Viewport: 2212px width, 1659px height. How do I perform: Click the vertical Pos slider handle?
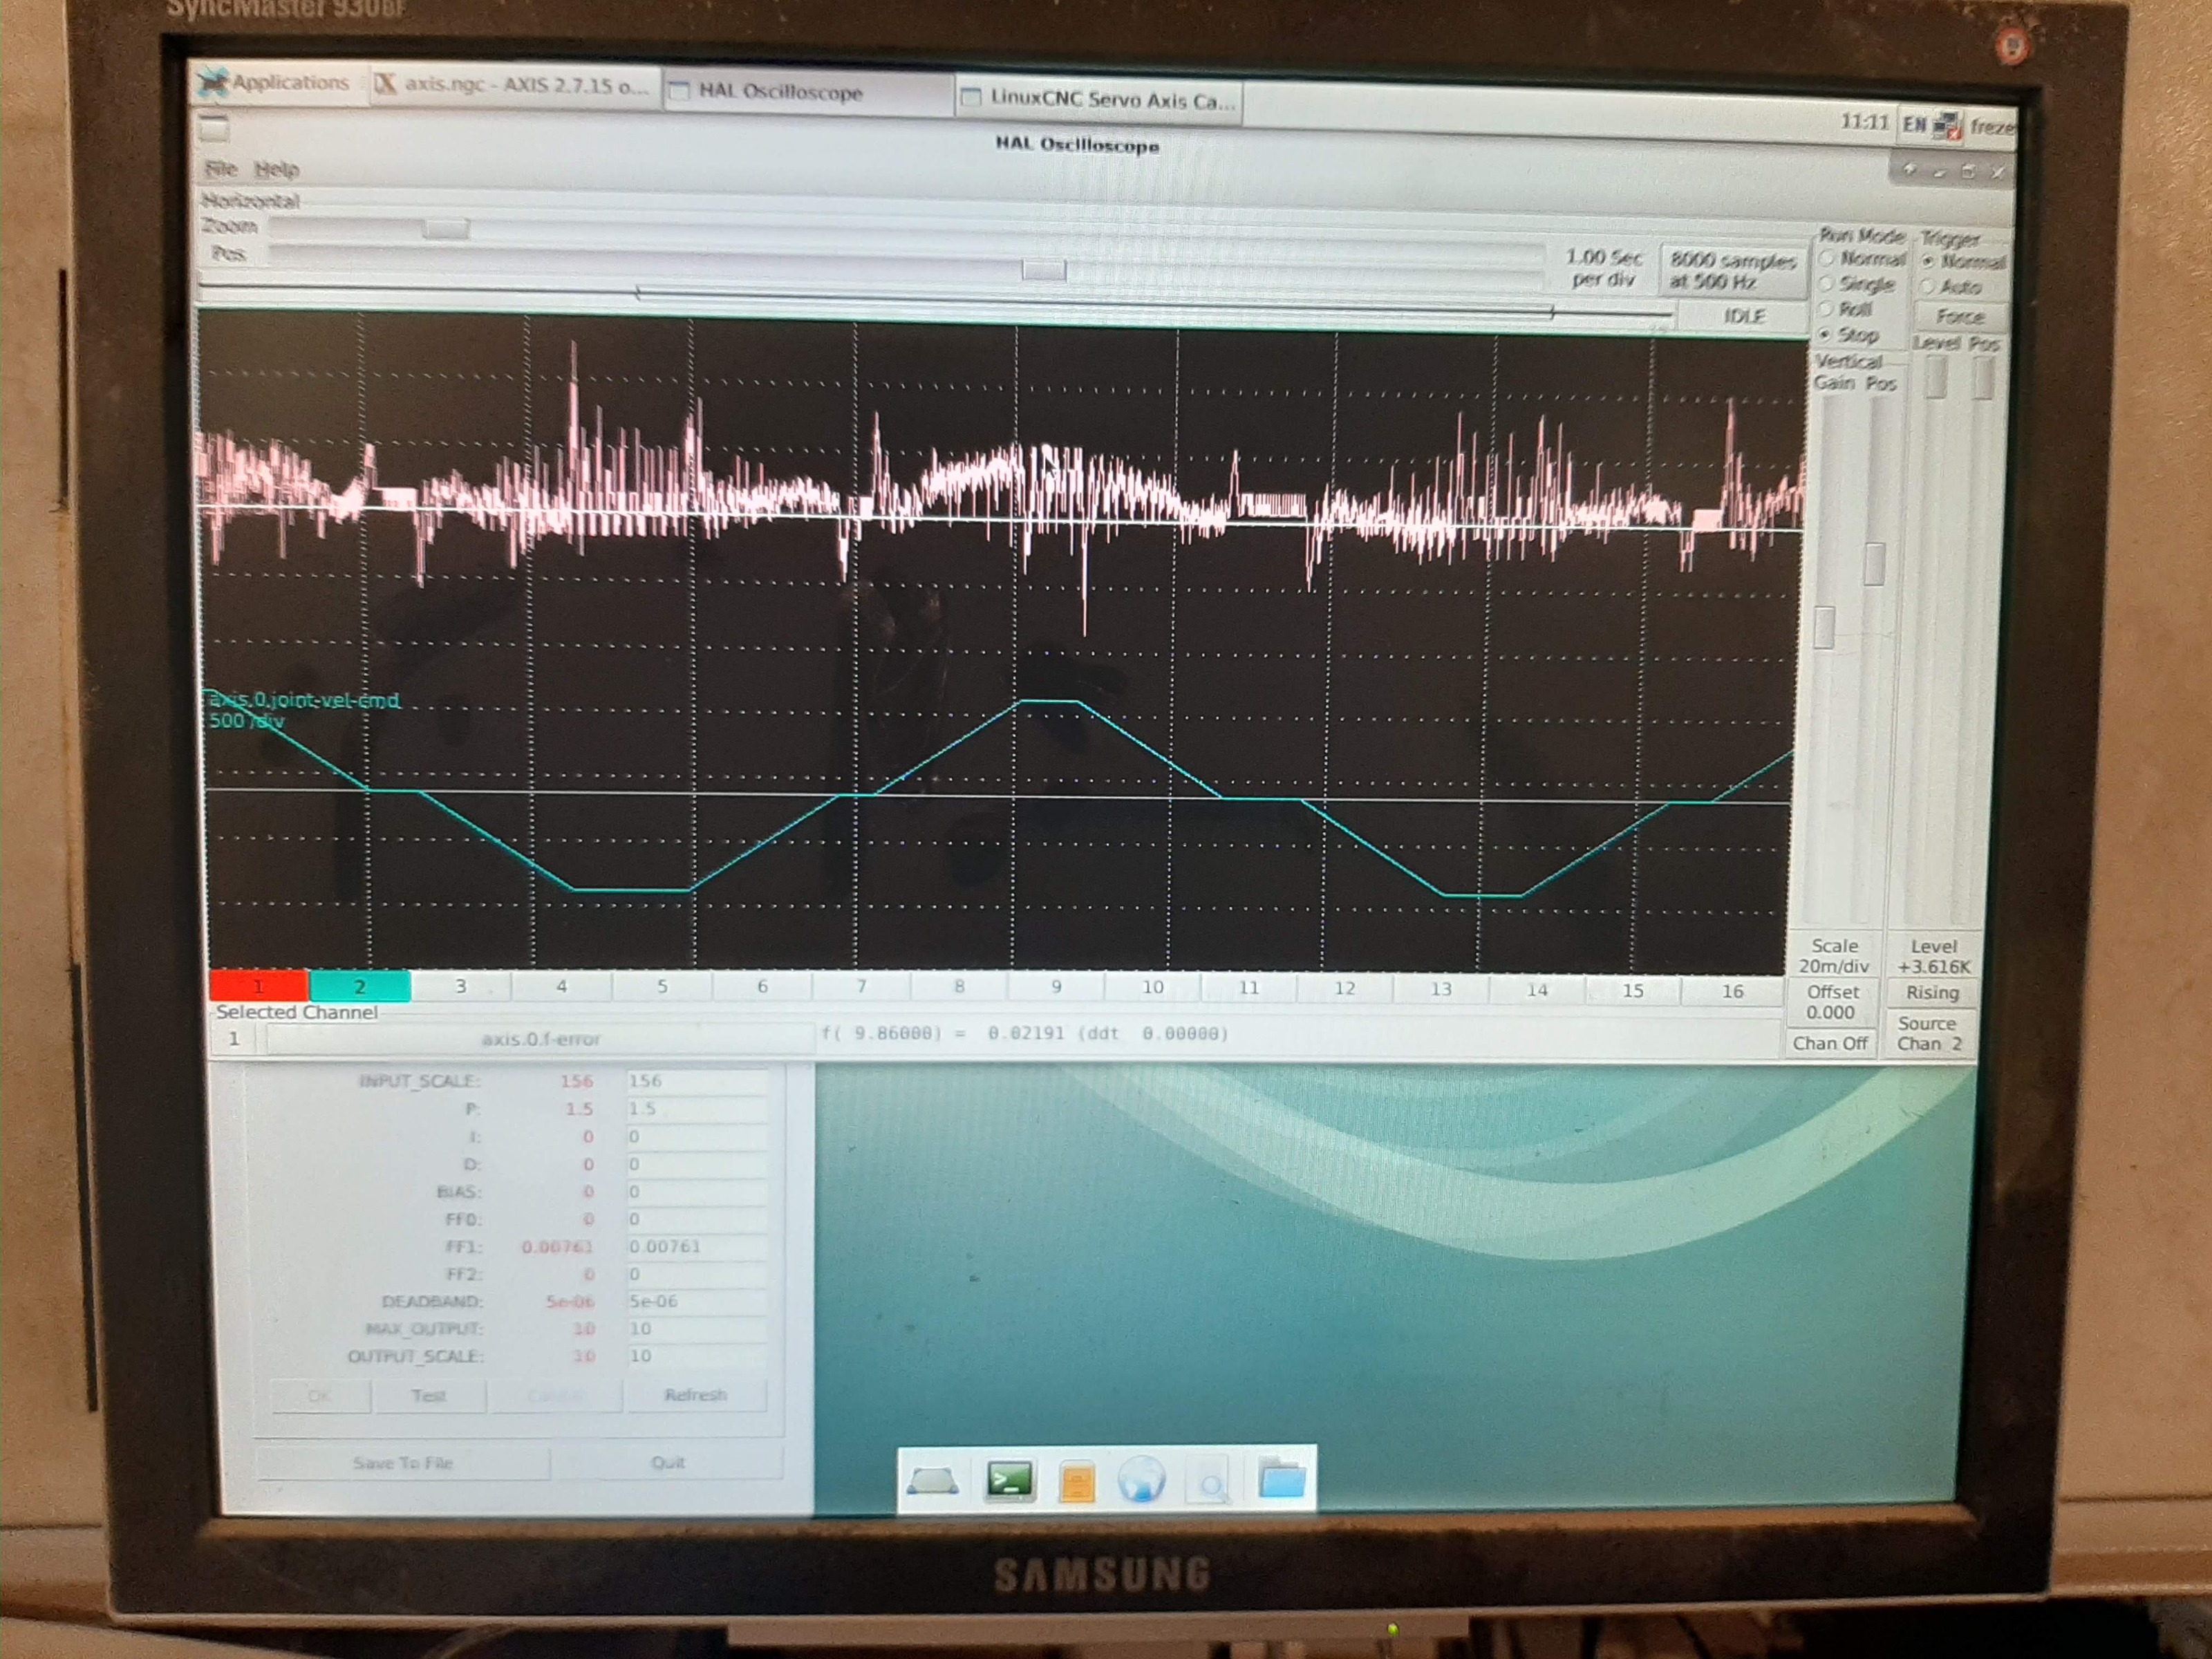pyautogui.click(x=1874, y=565)
